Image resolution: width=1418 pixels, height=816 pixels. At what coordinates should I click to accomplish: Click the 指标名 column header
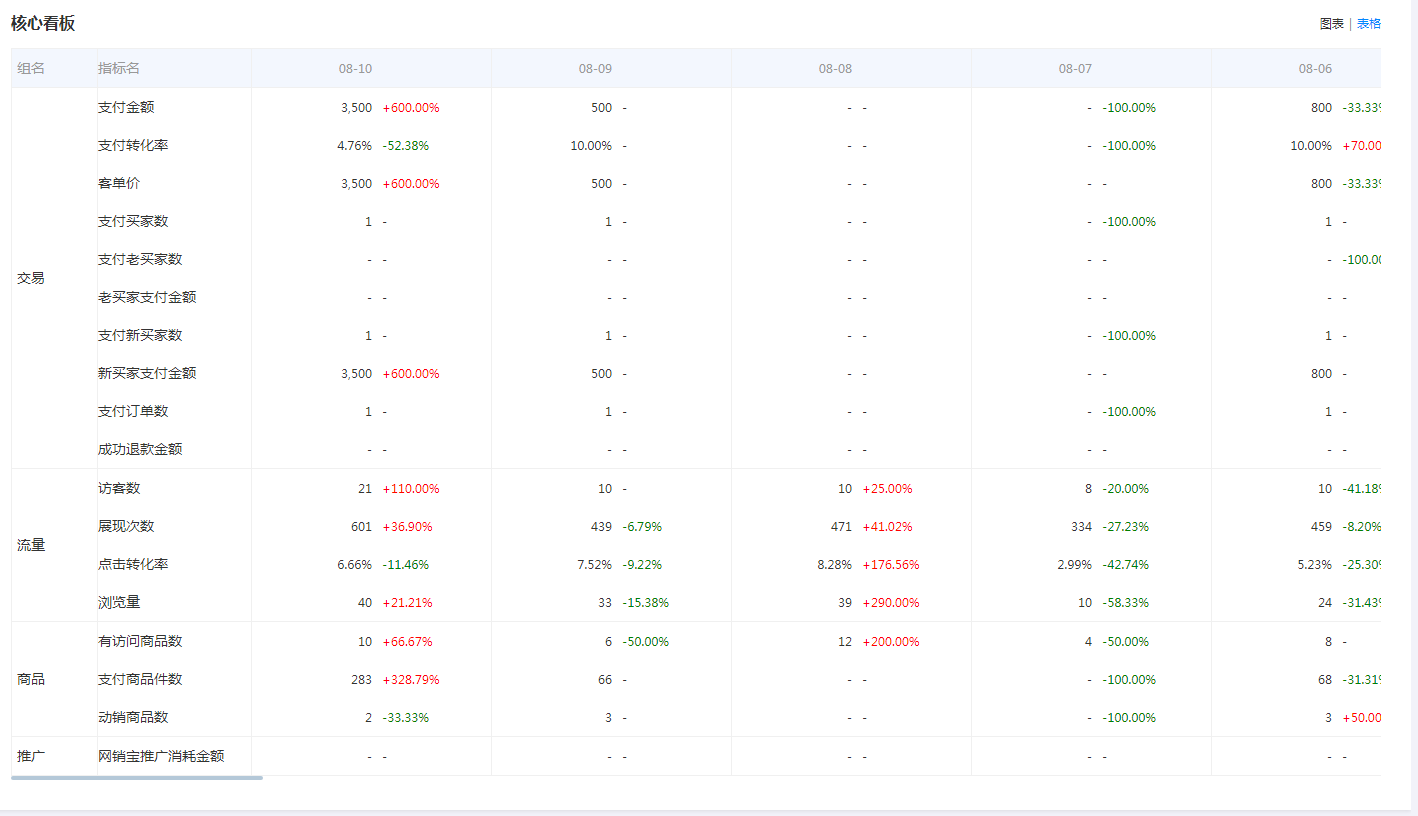click(119, 69)
